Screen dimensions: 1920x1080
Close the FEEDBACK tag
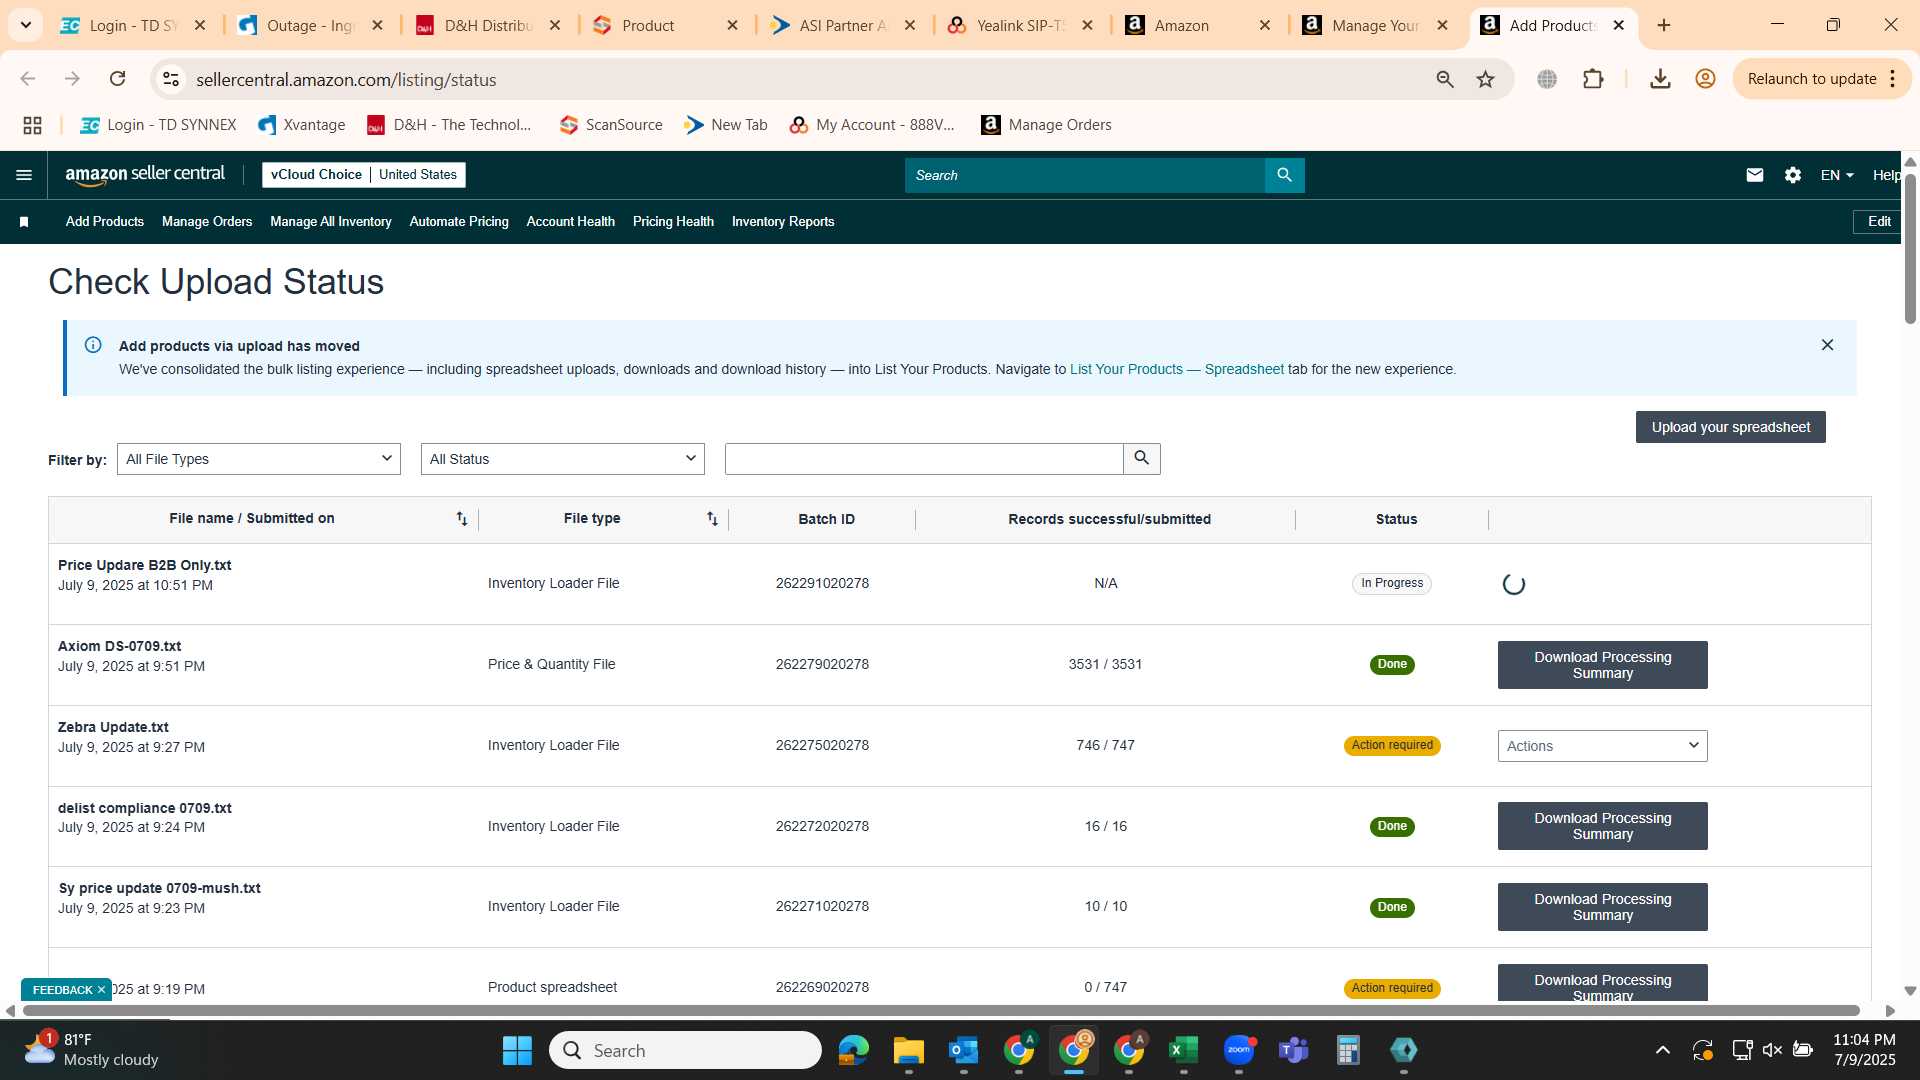[101, 990]
